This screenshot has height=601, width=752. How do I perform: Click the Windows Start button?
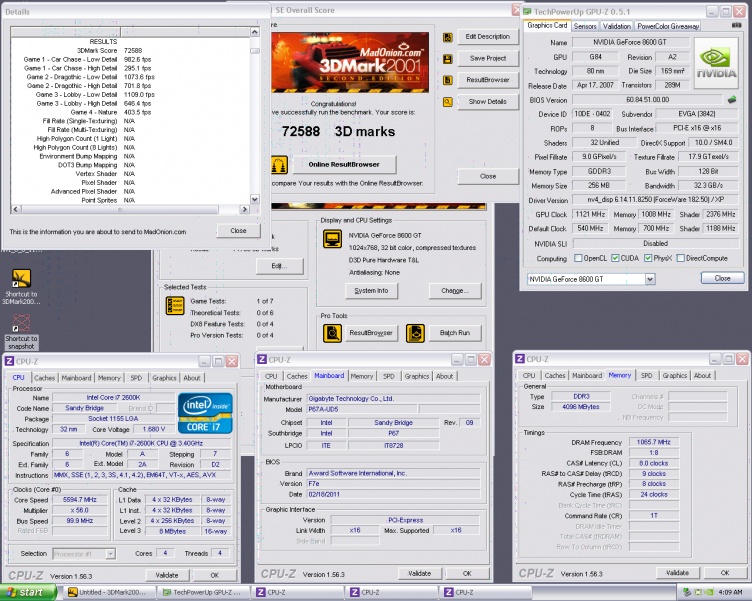click(27, 593)
